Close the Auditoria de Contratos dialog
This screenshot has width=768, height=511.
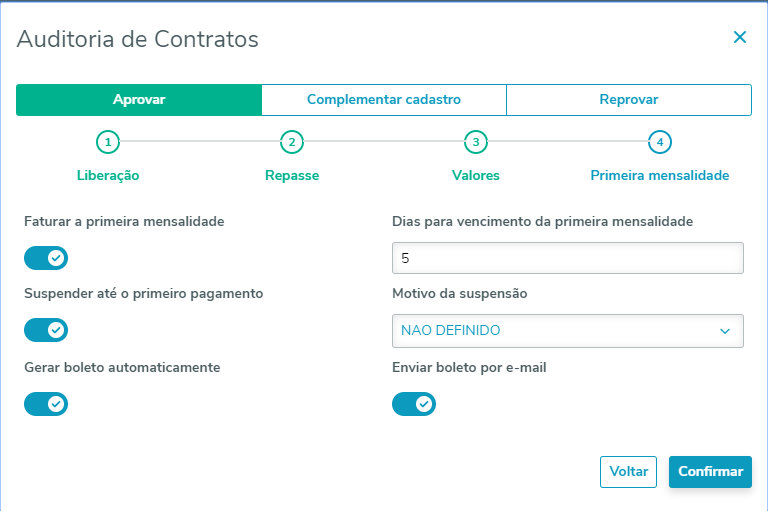[x=740, y=38]
